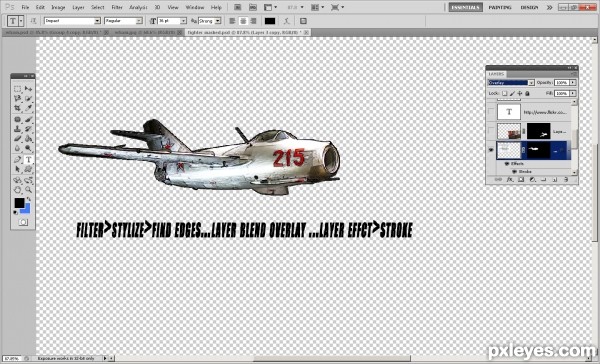This screenshot has height=364, width=600.
Task: Click the Delete layer trash icon
Action: tap(566, 180)
